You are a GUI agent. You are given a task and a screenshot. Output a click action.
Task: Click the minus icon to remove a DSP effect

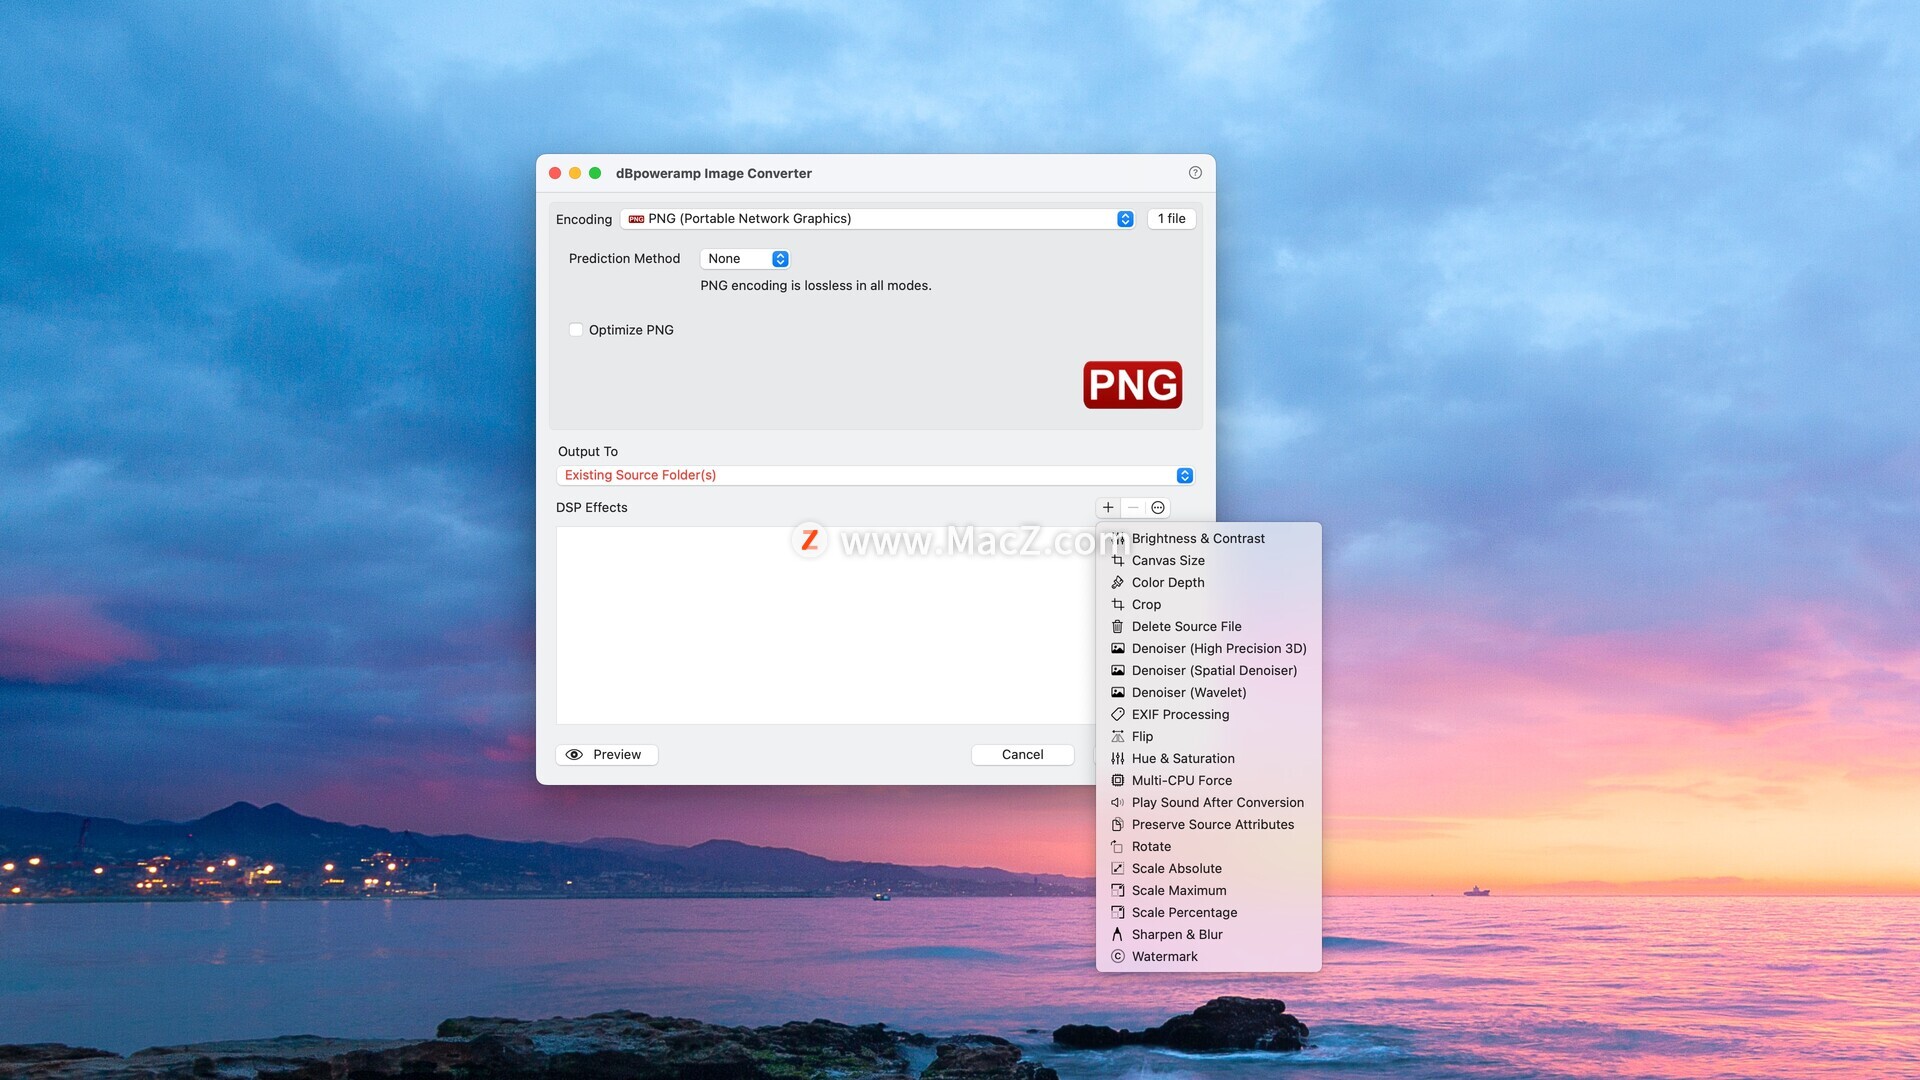[1133, 508]
